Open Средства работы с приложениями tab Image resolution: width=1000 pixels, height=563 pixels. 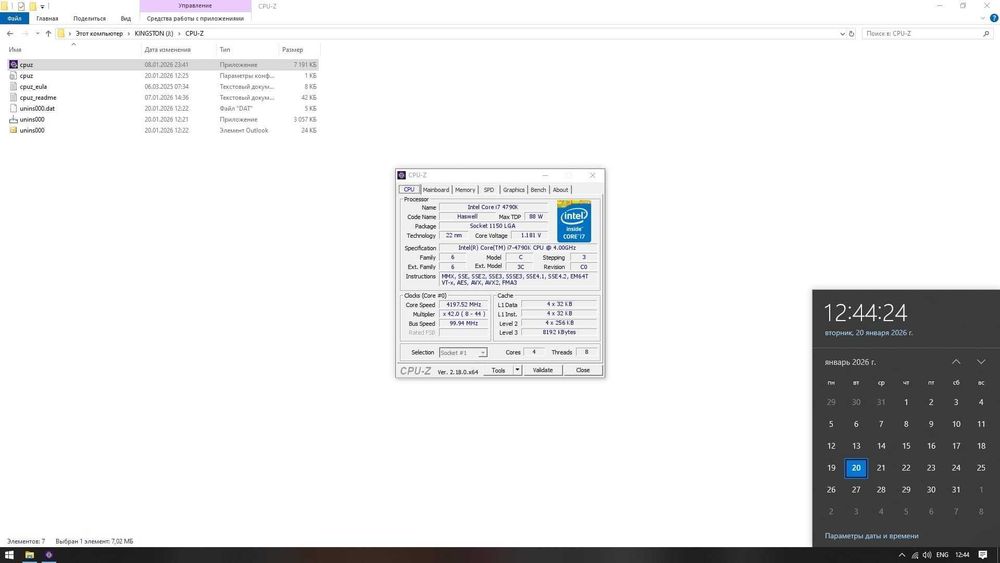195,18
